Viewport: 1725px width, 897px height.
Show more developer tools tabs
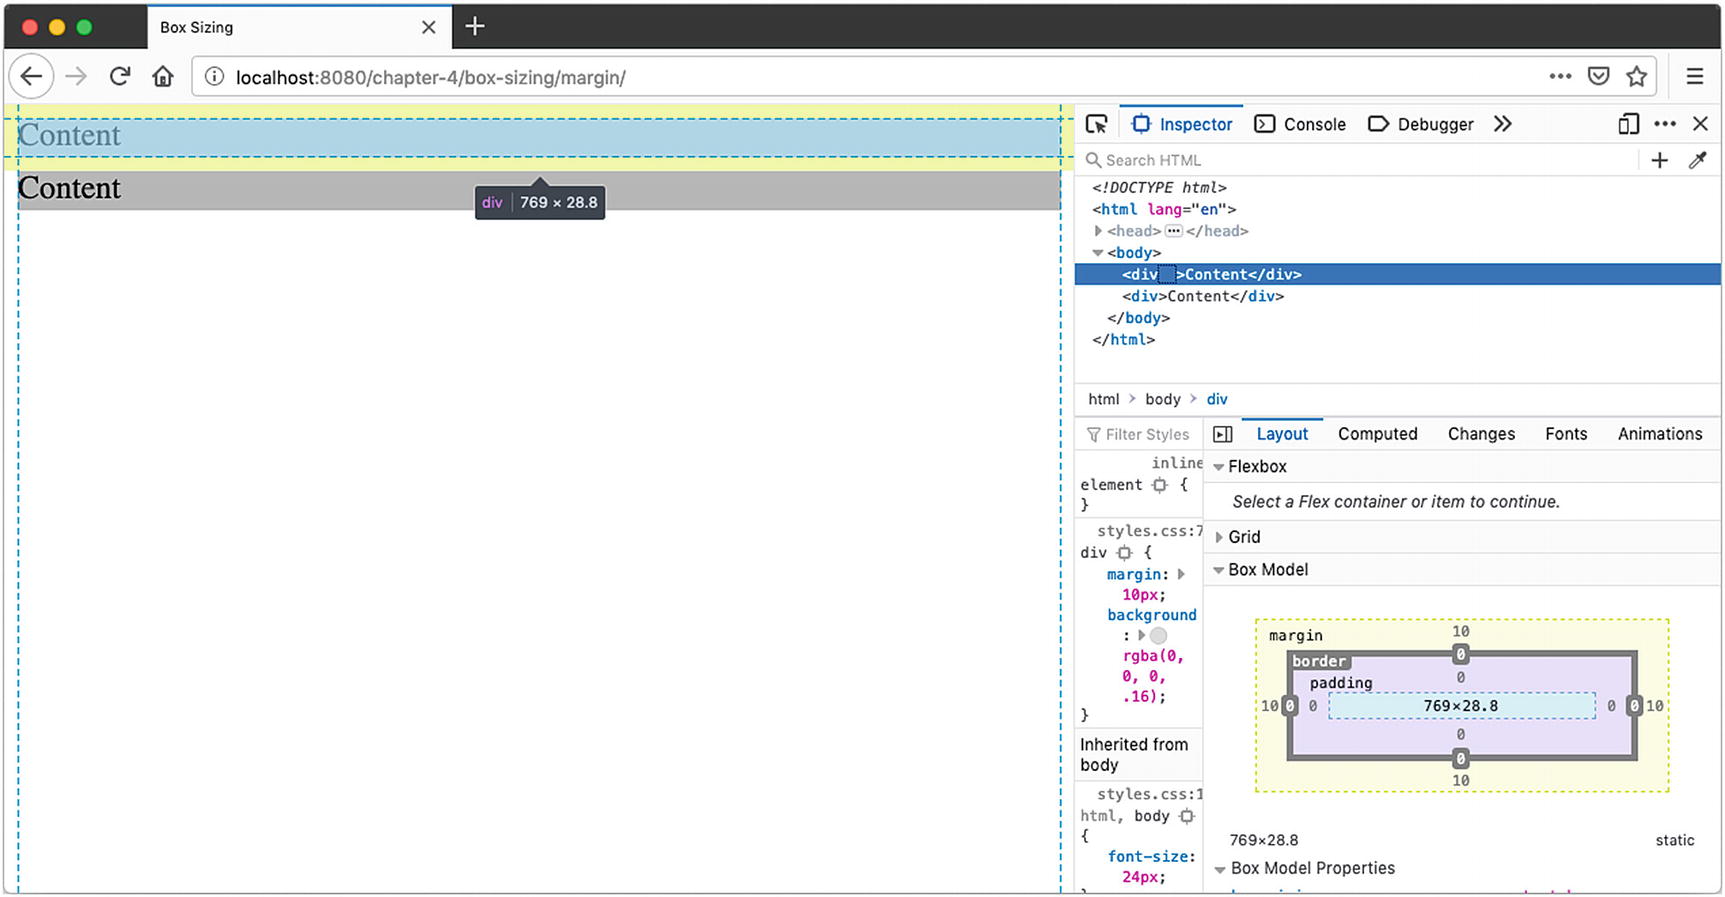tap(1502, 124)
